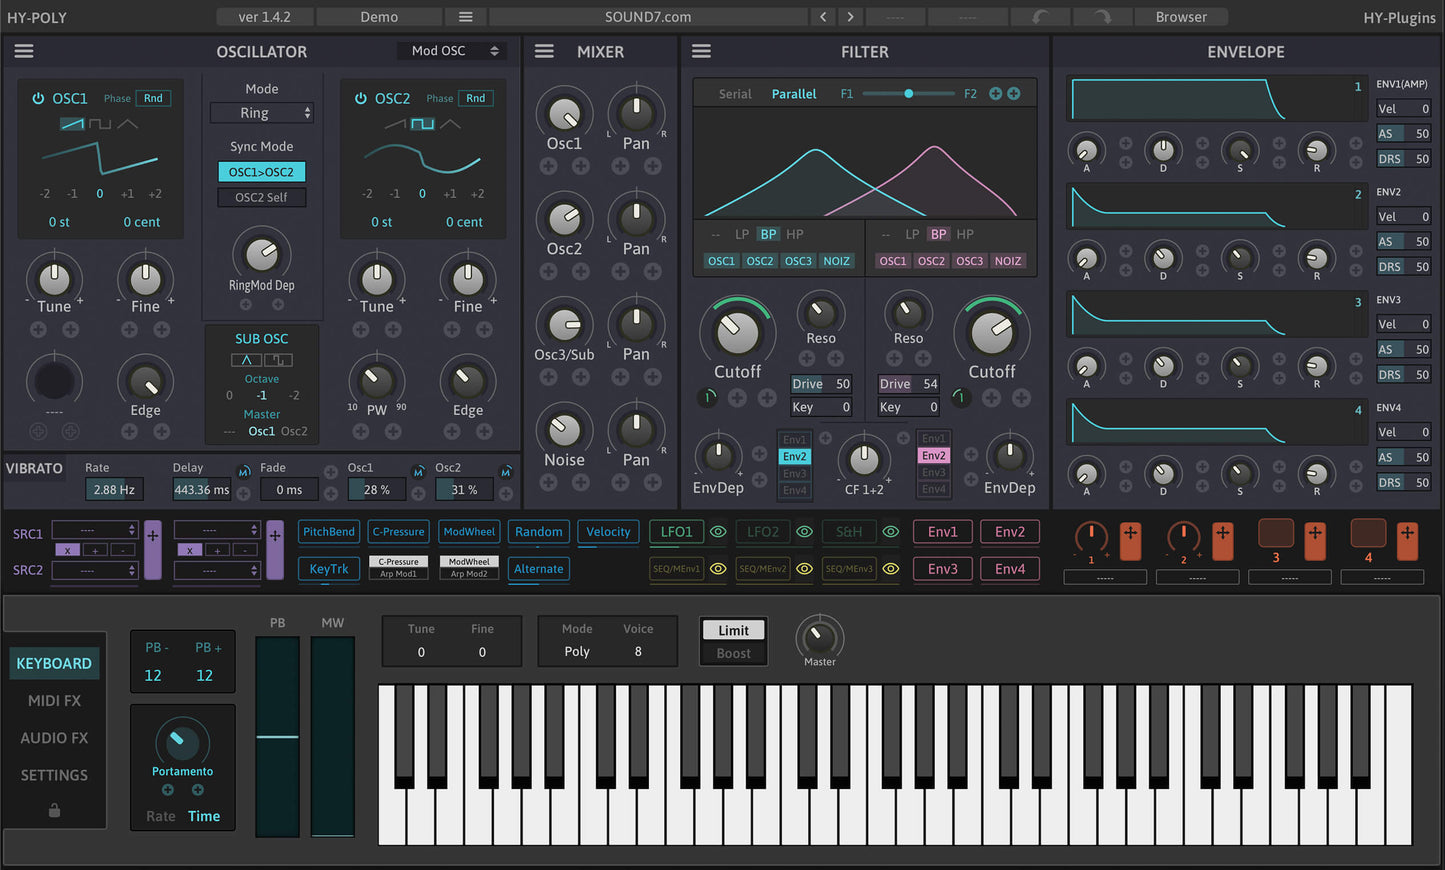Click Vibrato Delay modulation M icon
This screenshot has width=1445, height=870.
tap(244, 471)
